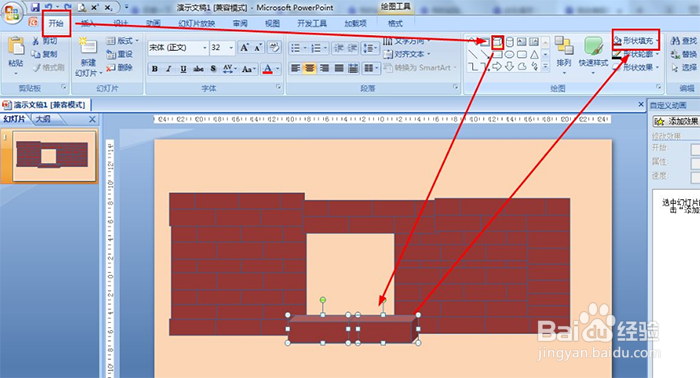Viewport: 700px width, 378px height.
Task: Switch to the 格式 Format tab
Action: click(x=395, y=23)
